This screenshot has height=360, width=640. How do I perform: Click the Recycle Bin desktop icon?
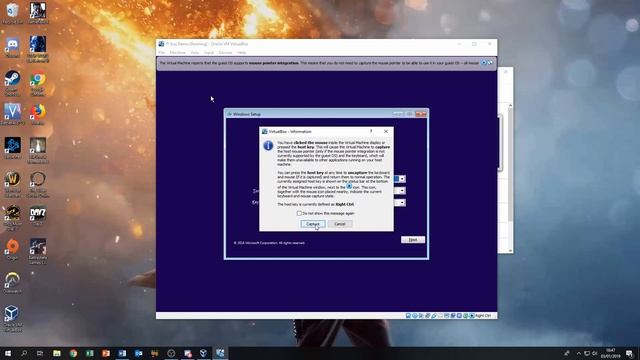pyautogui.click(x=13, y=13)
